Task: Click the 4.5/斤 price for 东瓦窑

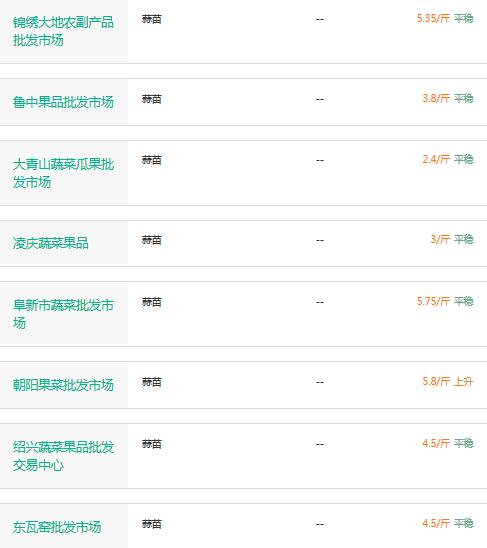Action: (436, 523)
